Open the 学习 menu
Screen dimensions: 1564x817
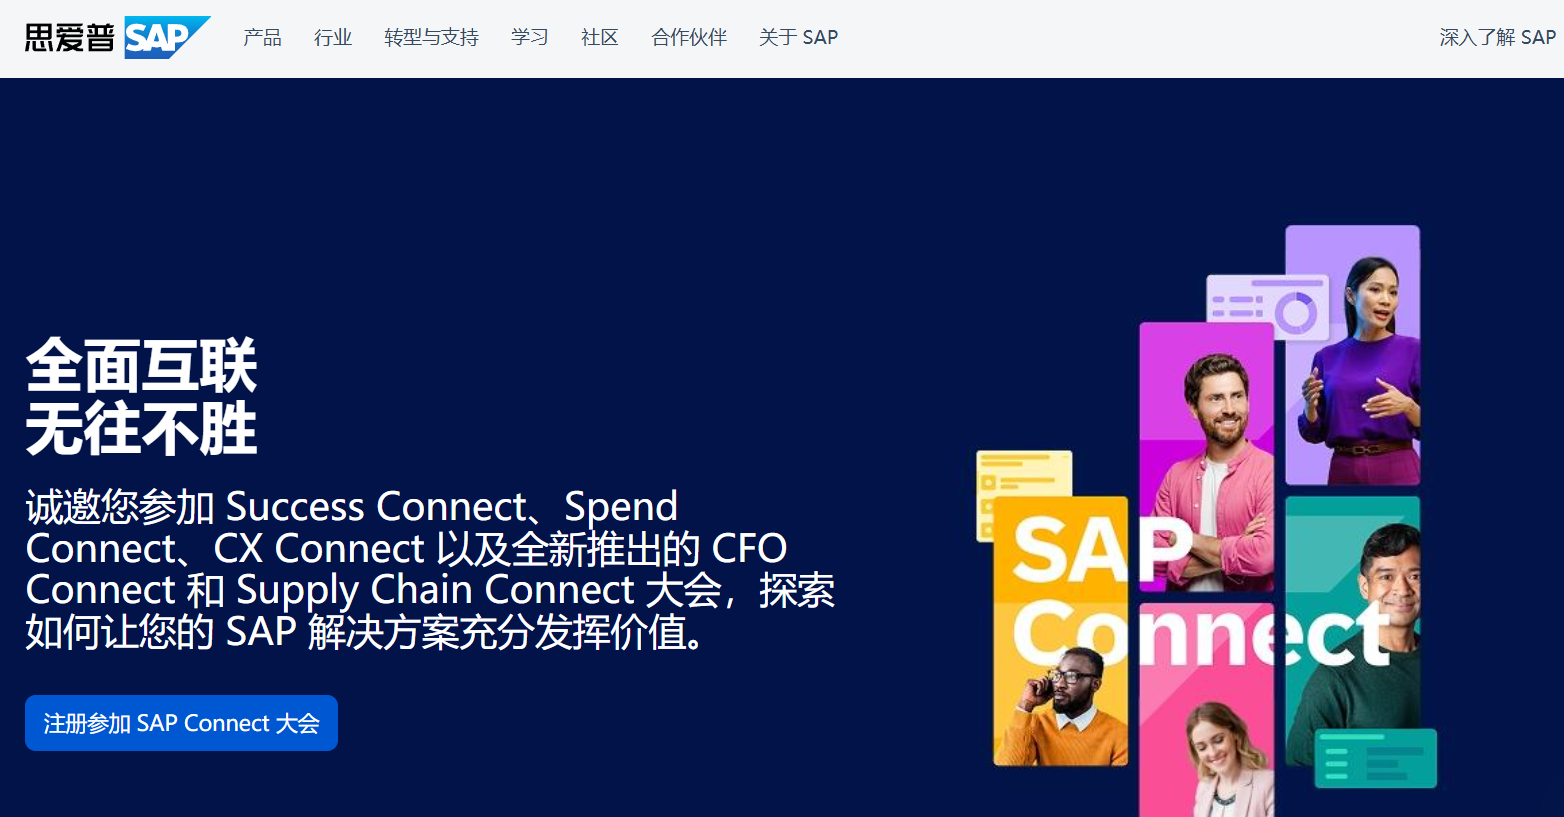tap(530, 38)
